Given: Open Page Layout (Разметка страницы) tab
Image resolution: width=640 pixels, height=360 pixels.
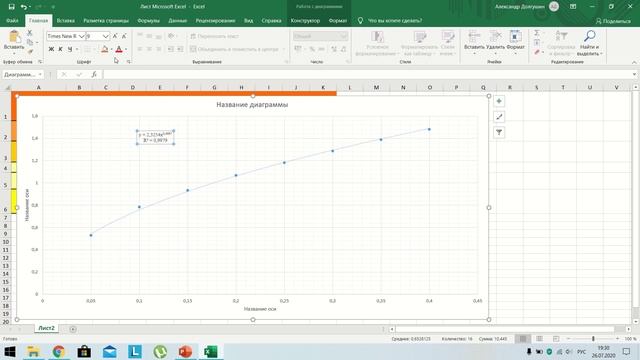Looking at the screenshot, I should (x=106, y=20).
